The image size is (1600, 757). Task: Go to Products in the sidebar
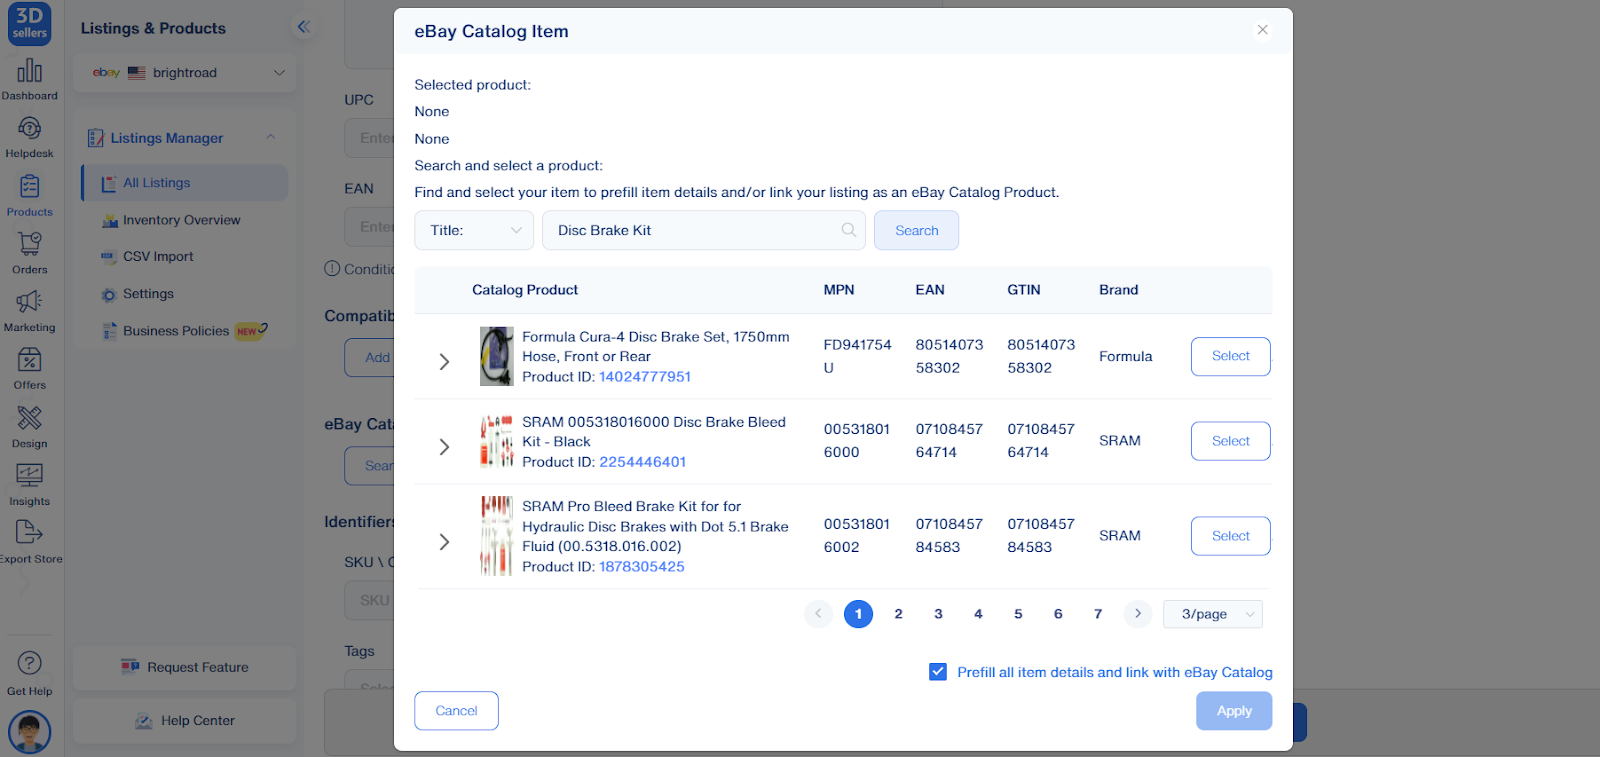pyautogui.click(x=29, y=195)
